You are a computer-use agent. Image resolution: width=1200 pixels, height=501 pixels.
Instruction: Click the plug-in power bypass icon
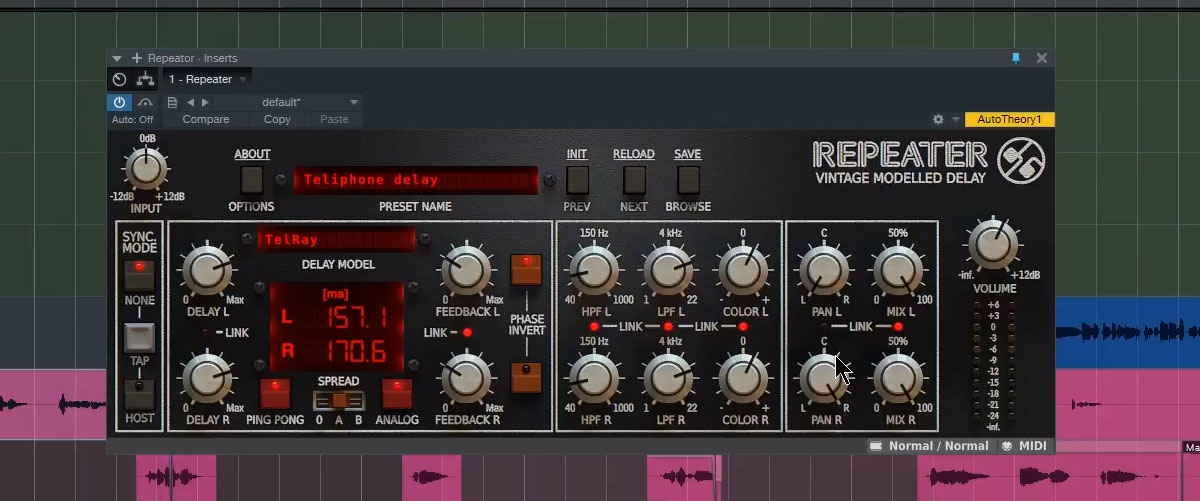point(119,102)
